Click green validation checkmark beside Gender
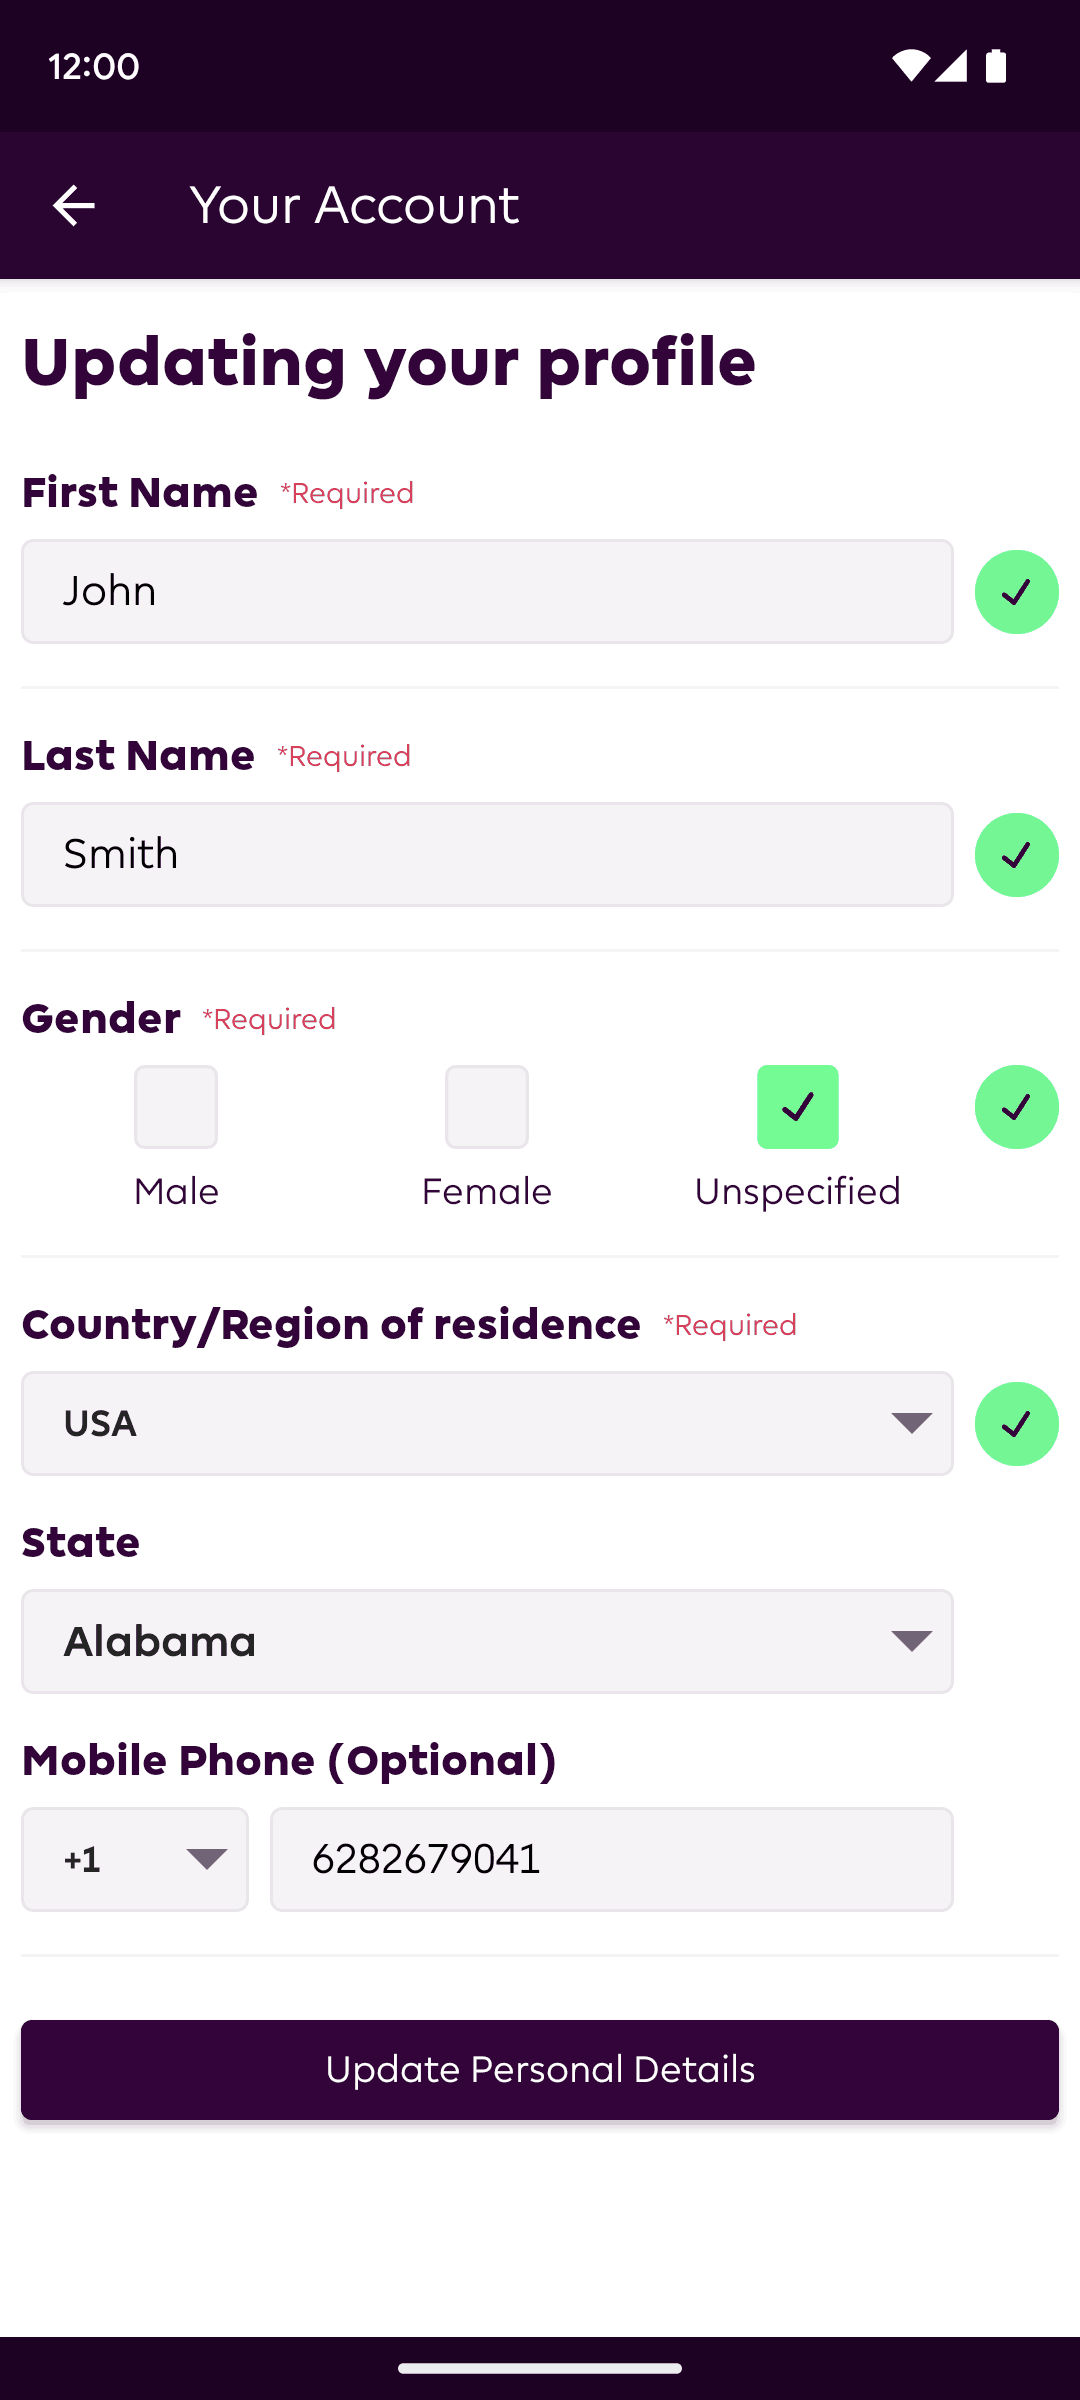The image size is (1080, 2400). pos(1017,1107)
